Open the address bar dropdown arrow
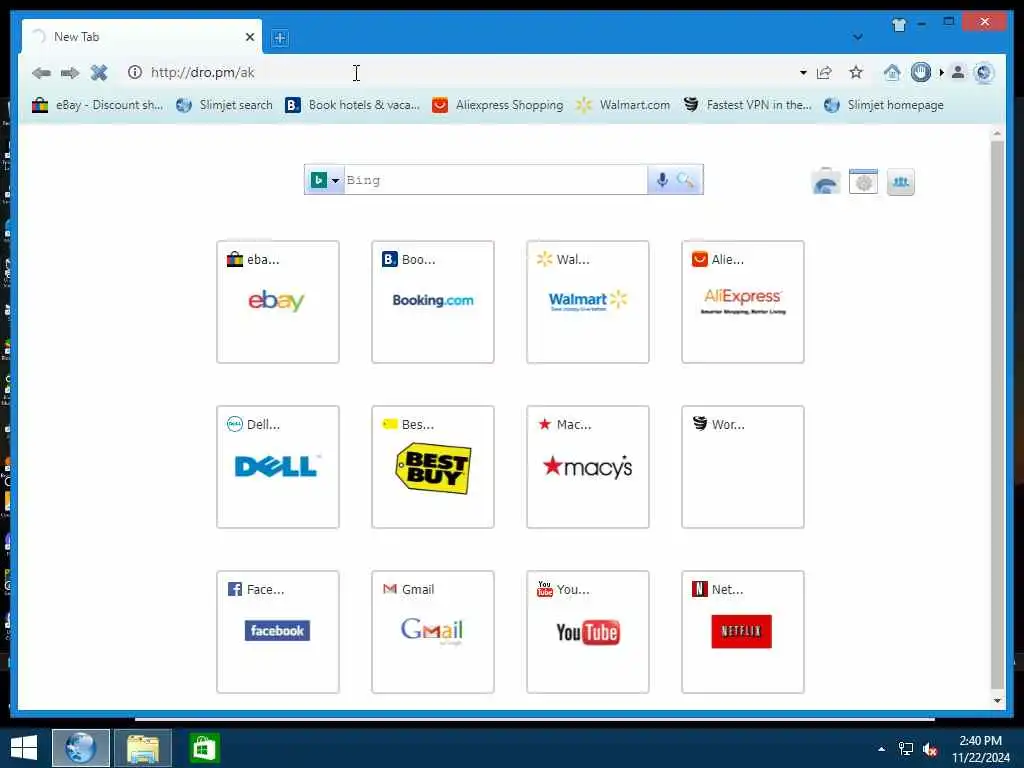The height and width of the screenshot is (768, 1024). [803, 72]
